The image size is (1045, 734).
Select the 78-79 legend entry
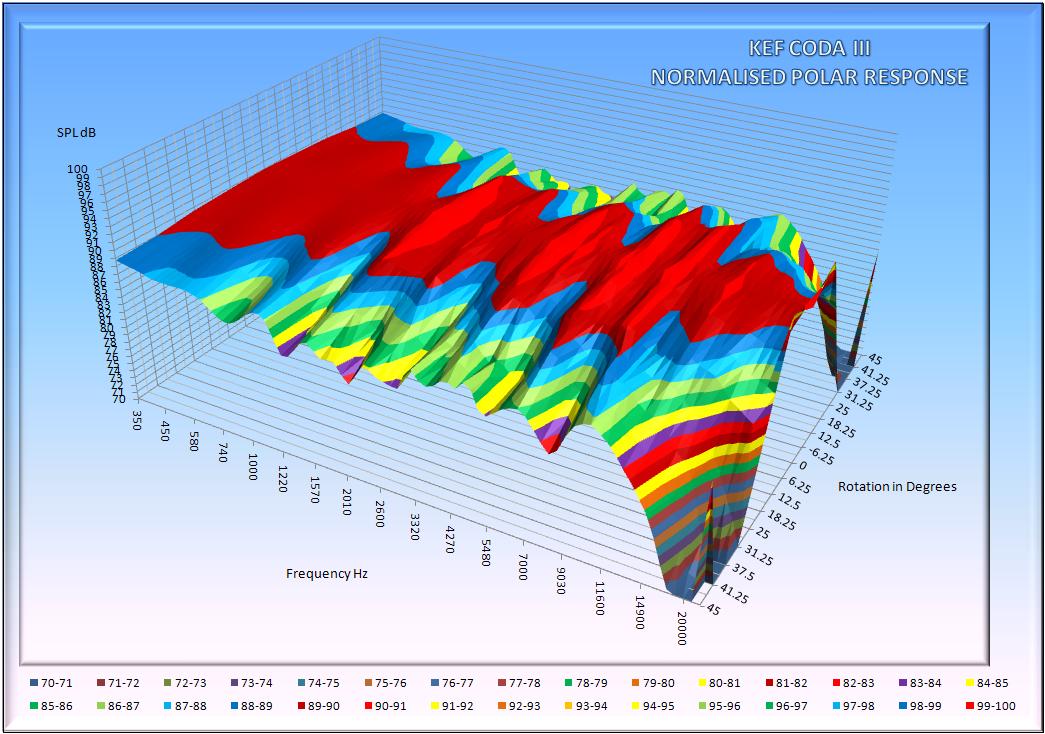586,683
